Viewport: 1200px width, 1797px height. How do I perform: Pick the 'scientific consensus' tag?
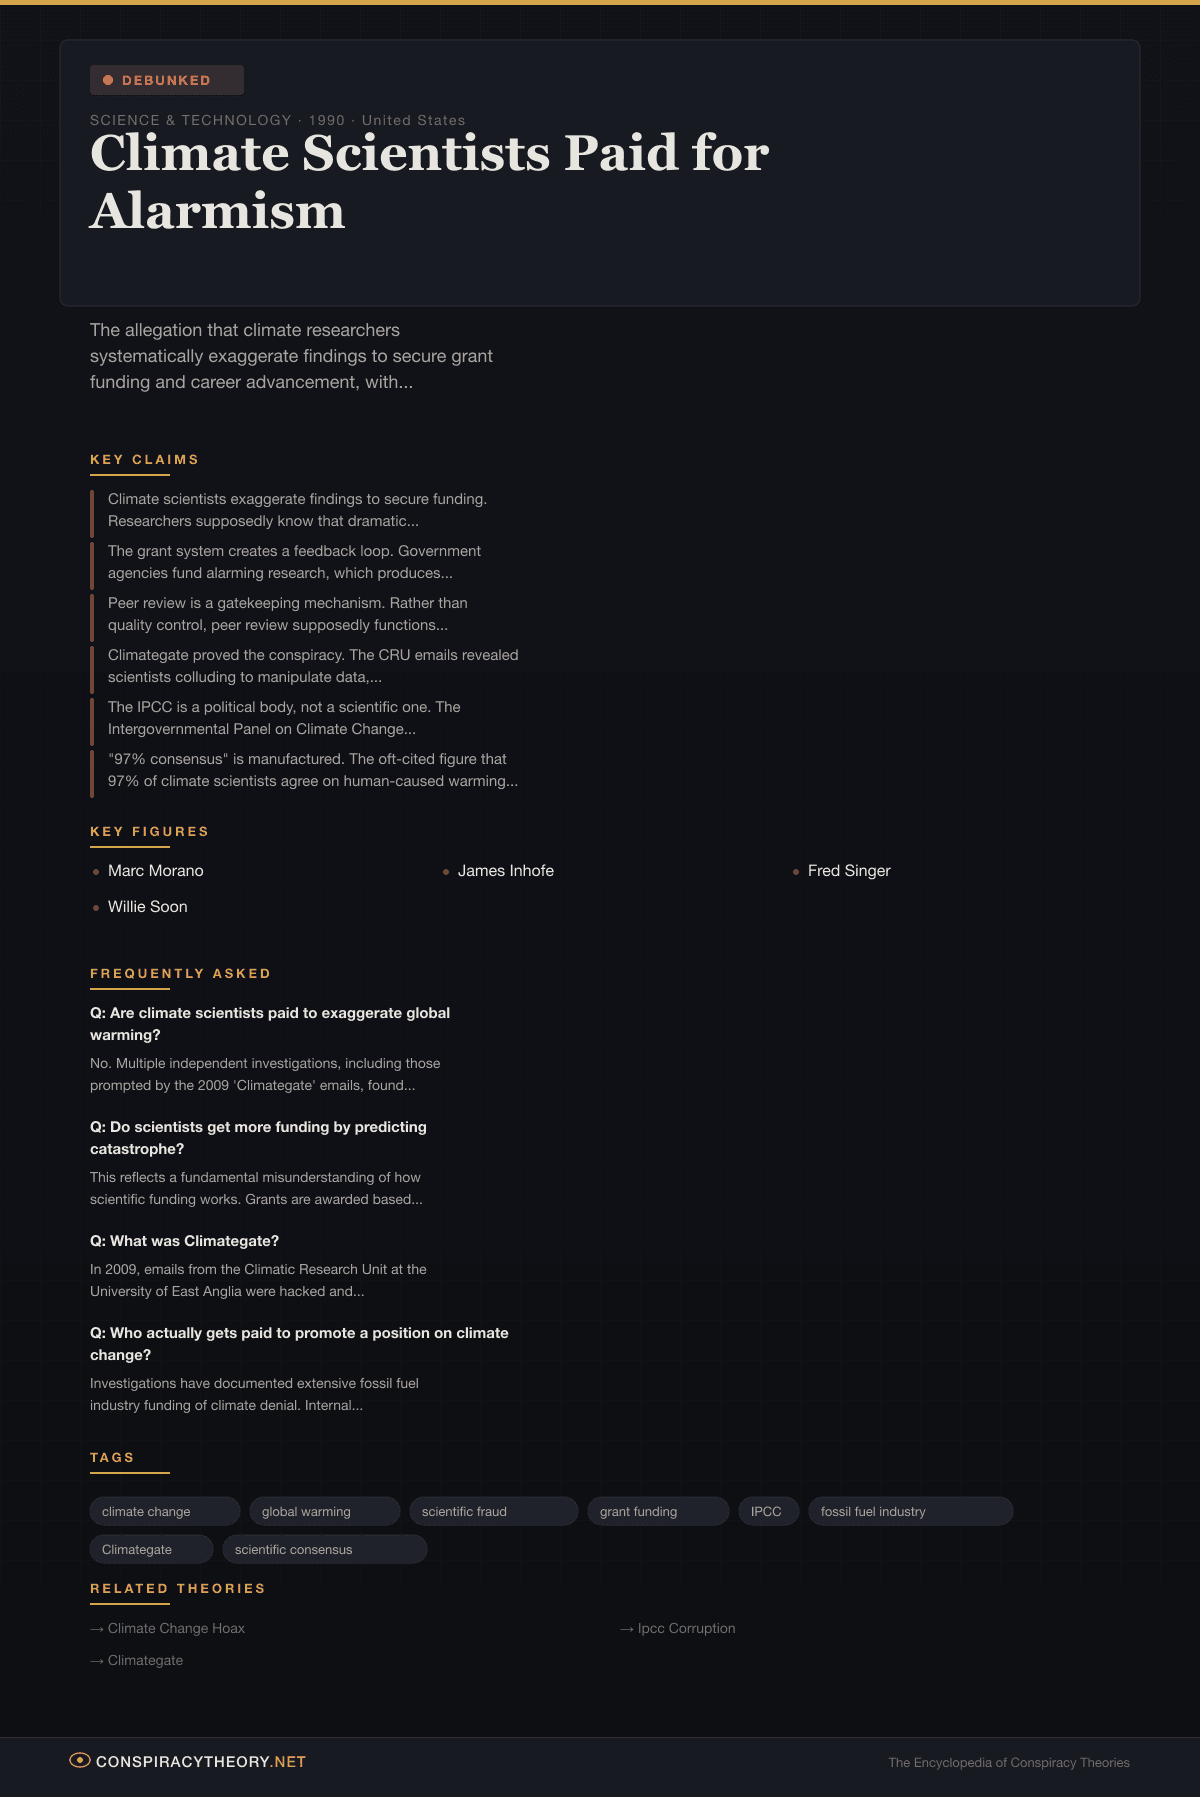(x=324, y=1549)
